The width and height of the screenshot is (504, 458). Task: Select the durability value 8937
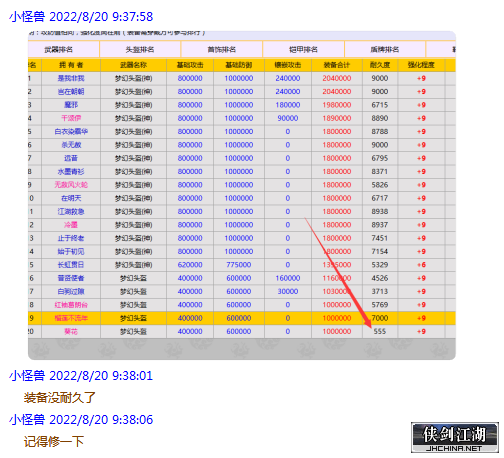(x=380, y=225)
